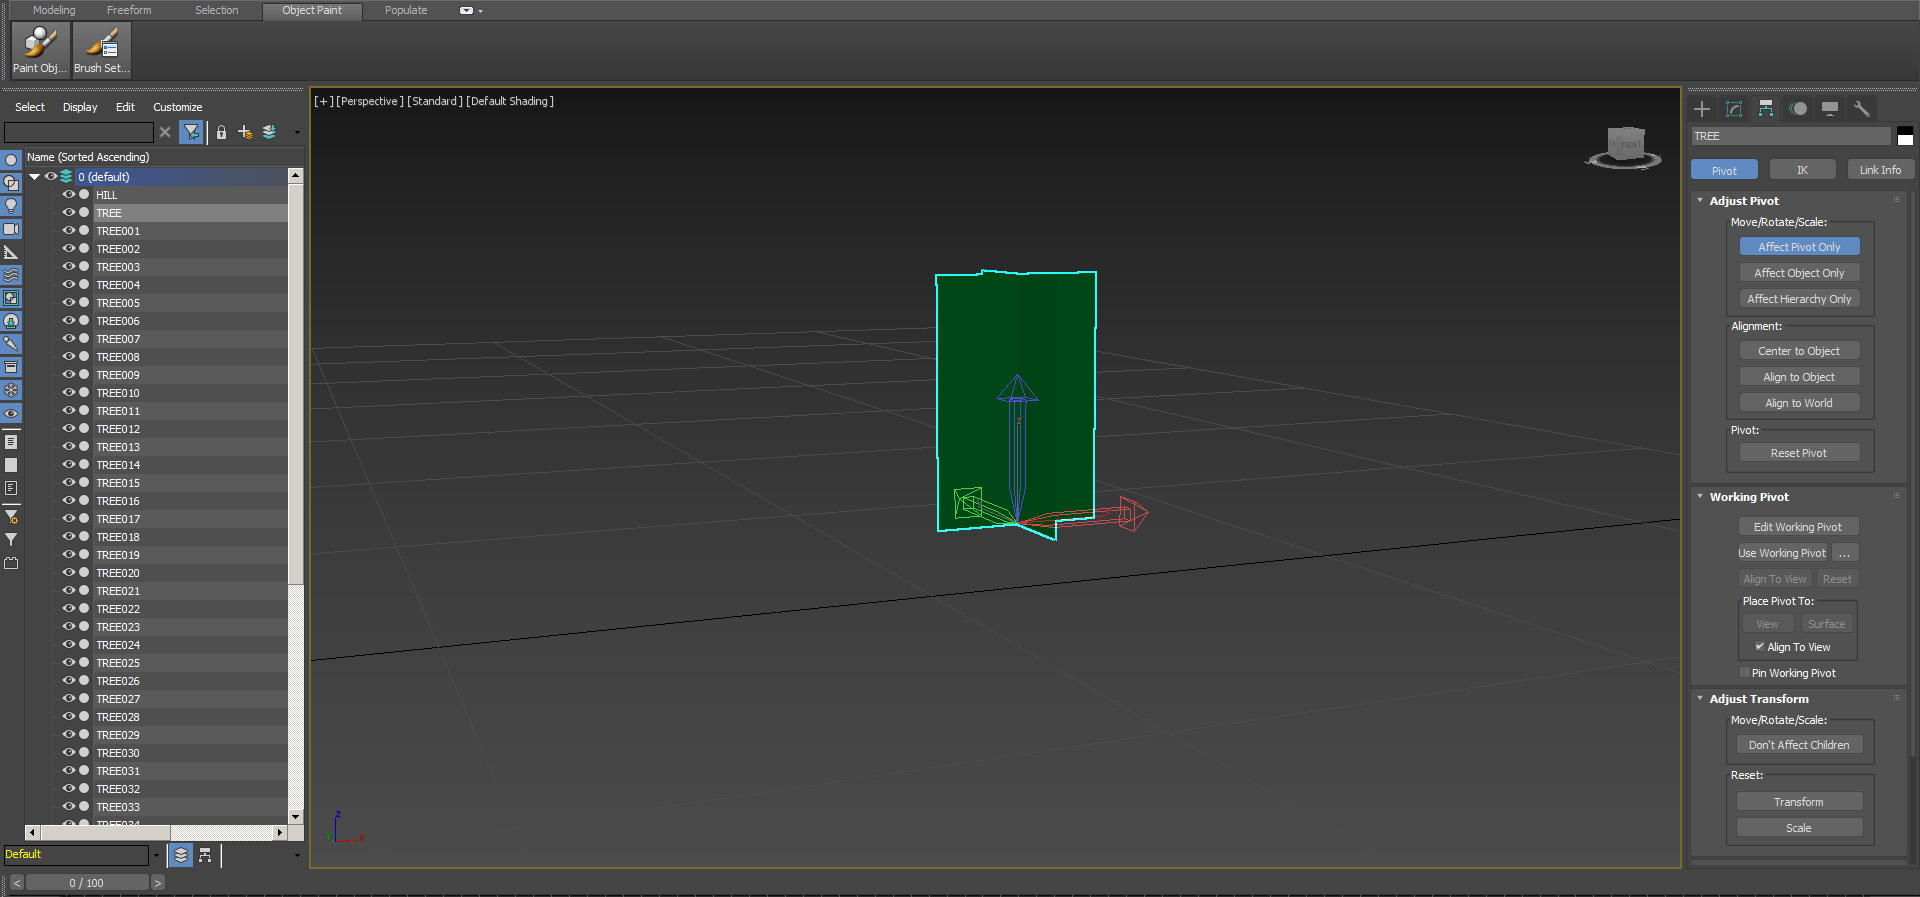Switch to the Modify command panel

pos(1734,109)
